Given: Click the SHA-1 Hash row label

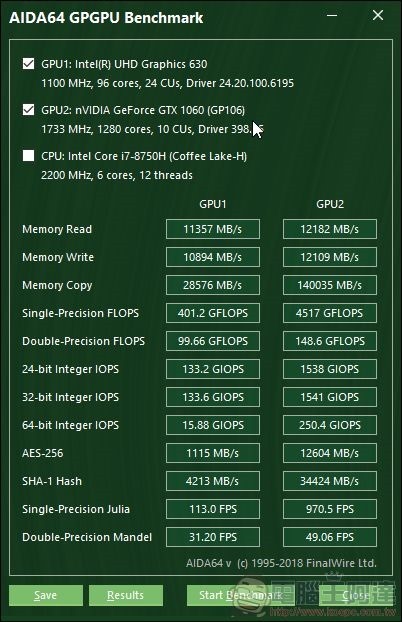Looking at the screenshot, I should (52, 481).
